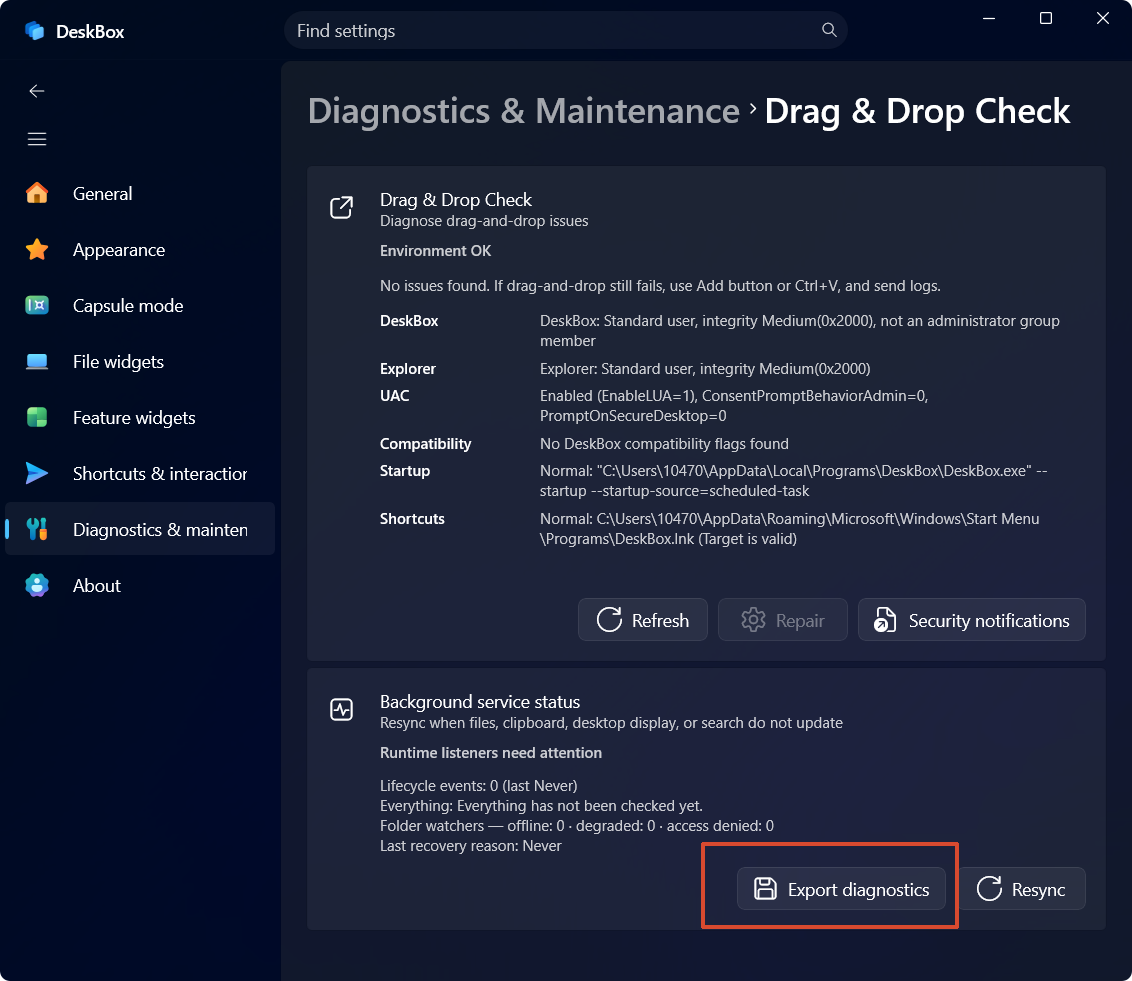Click the Compatibility row label

click(x=425, y=444)
